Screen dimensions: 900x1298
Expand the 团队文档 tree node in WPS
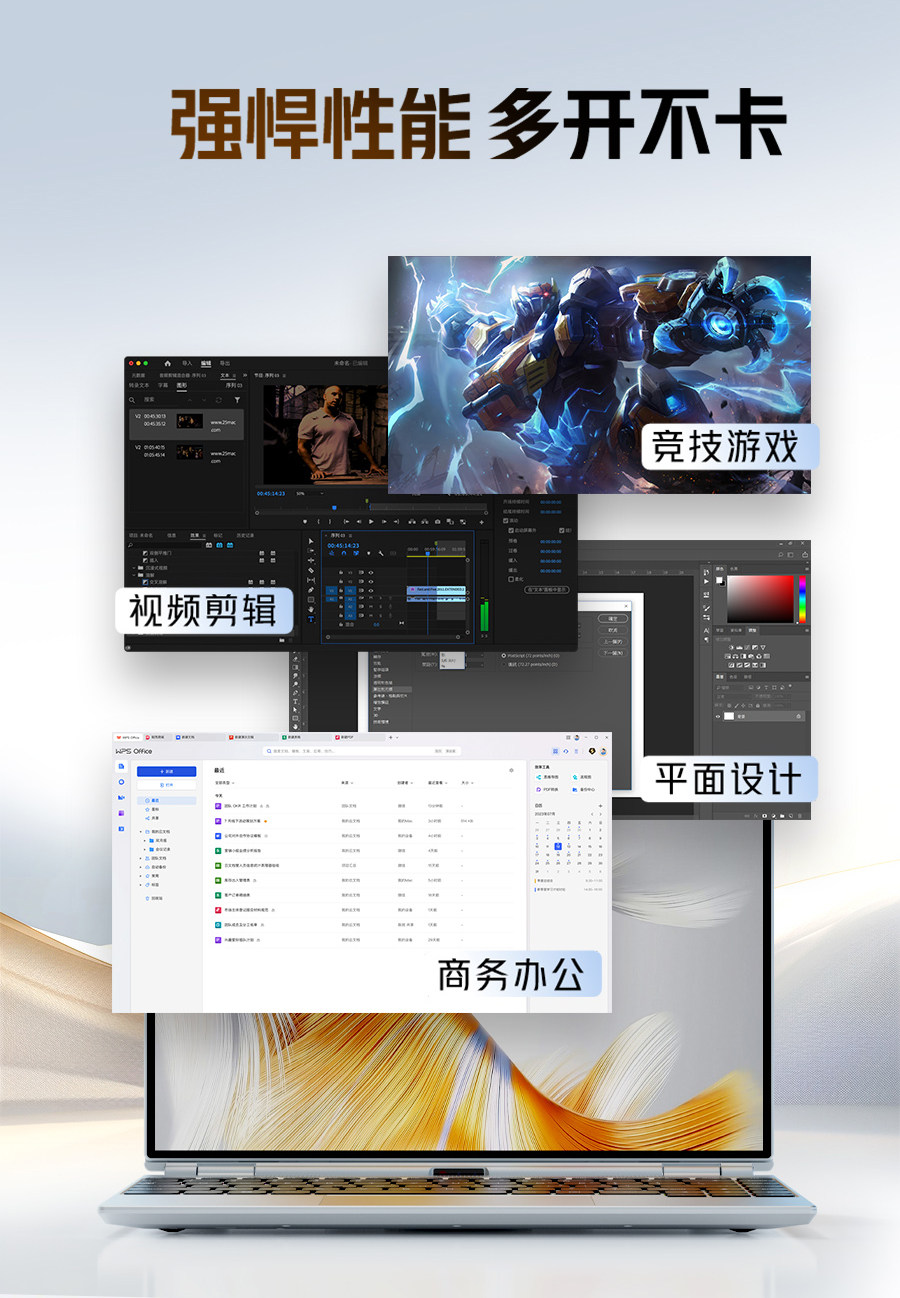click(x=140, y=858)
